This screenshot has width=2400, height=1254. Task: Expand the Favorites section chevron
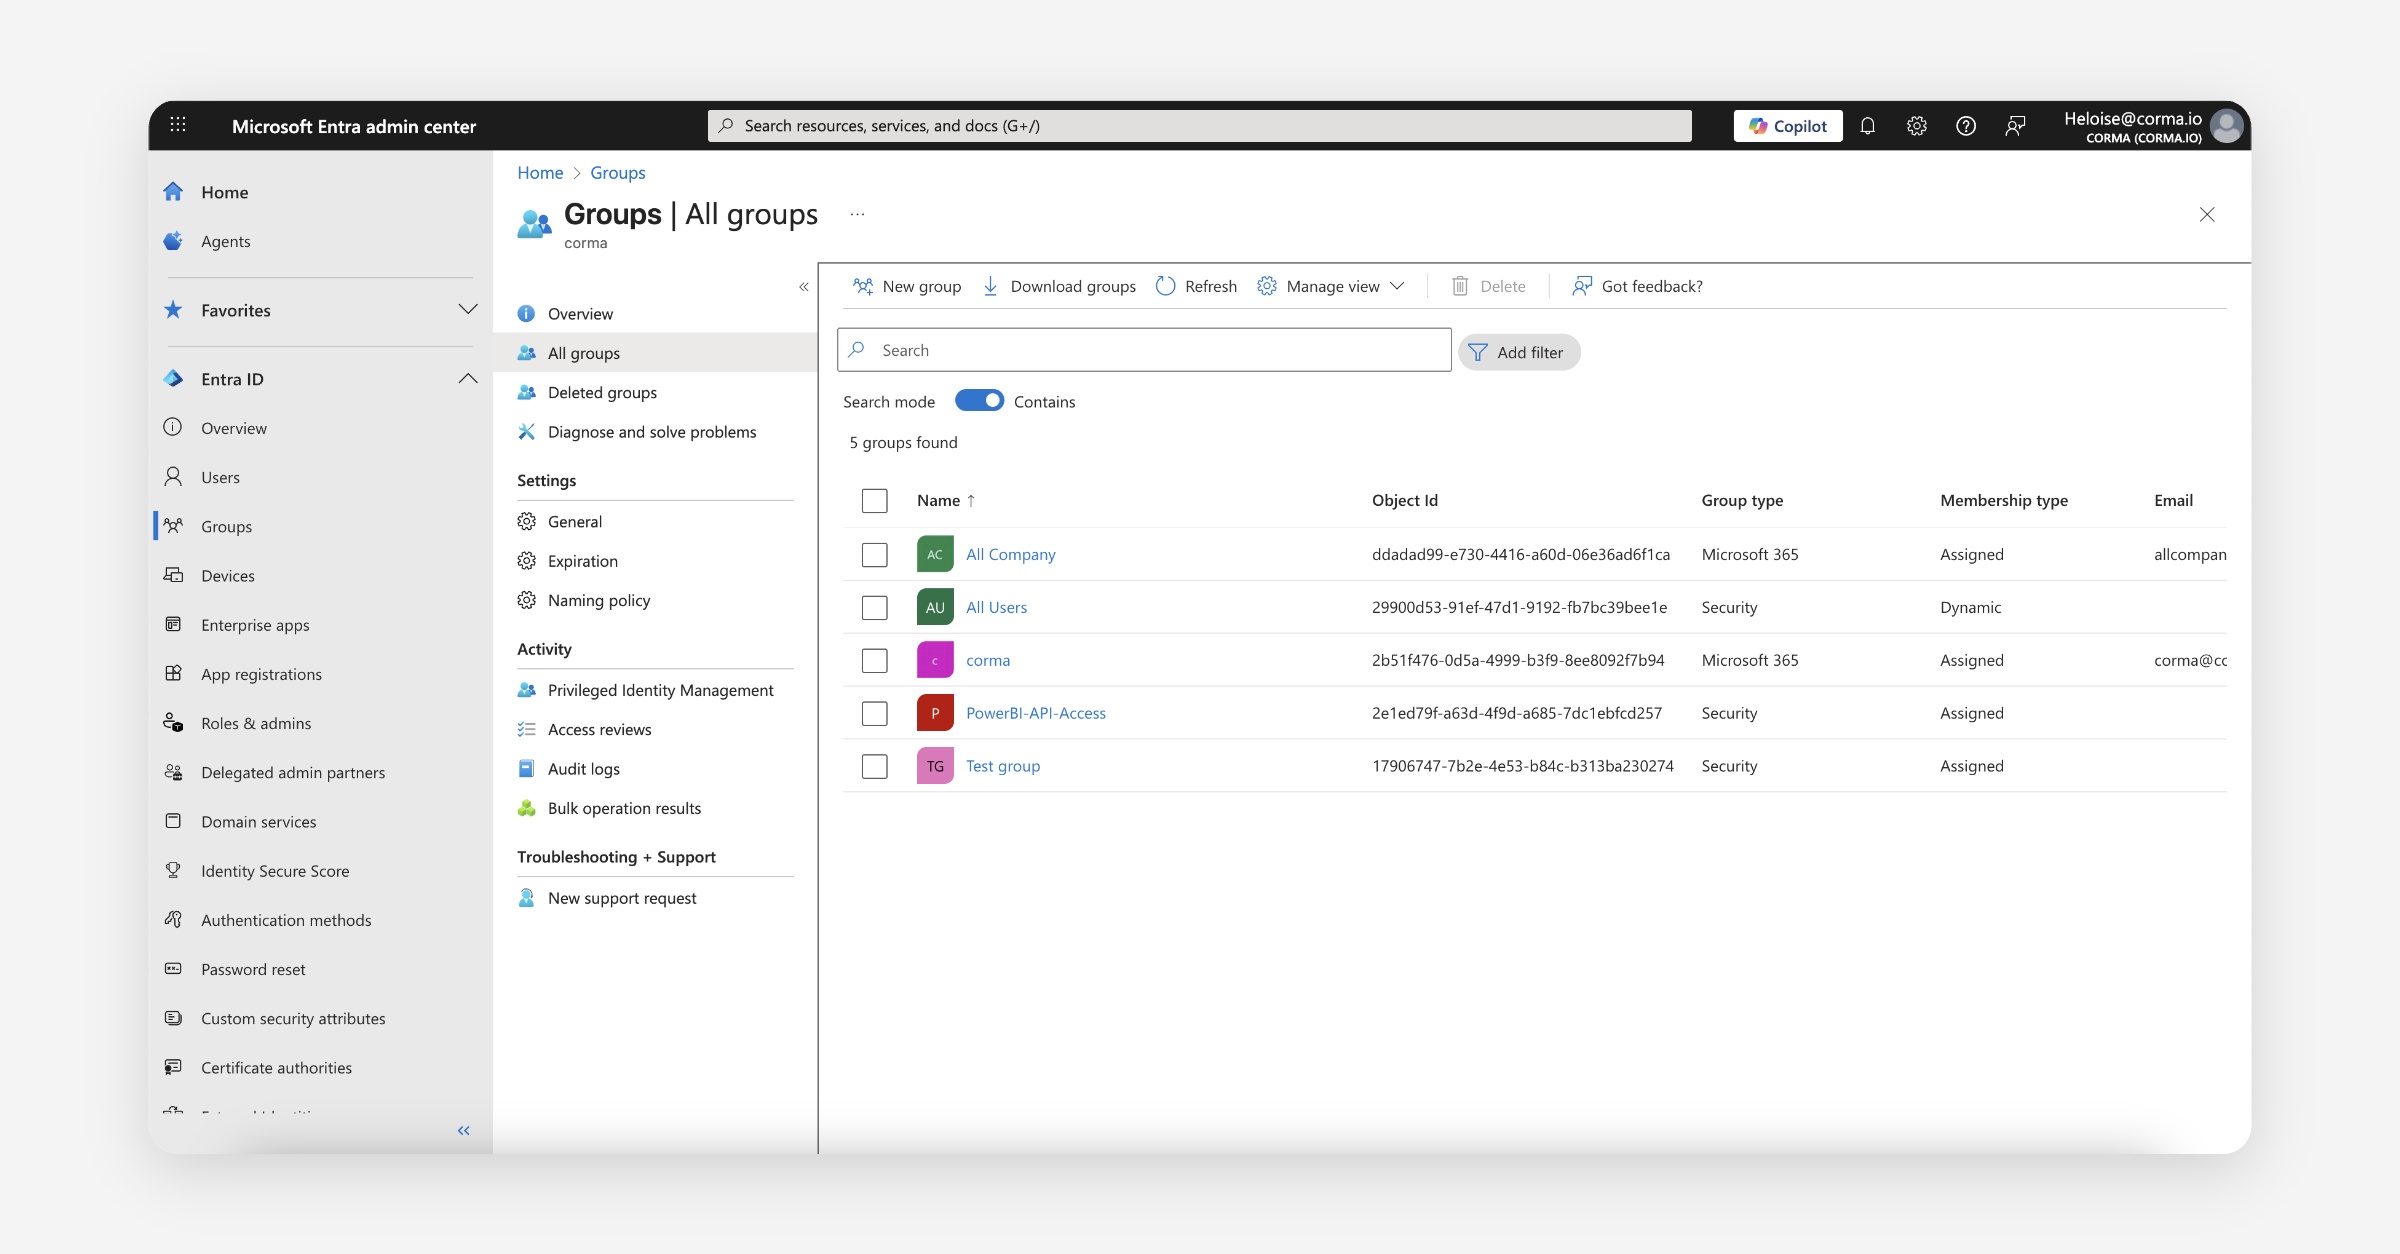[467, 310]
